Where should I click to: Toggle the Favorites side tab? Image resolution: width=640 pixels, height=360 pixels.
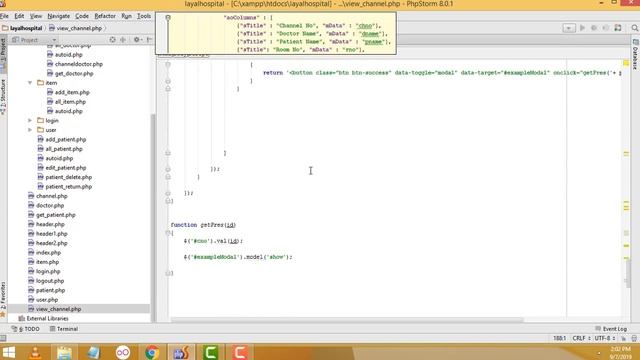[x=3, y=299]
